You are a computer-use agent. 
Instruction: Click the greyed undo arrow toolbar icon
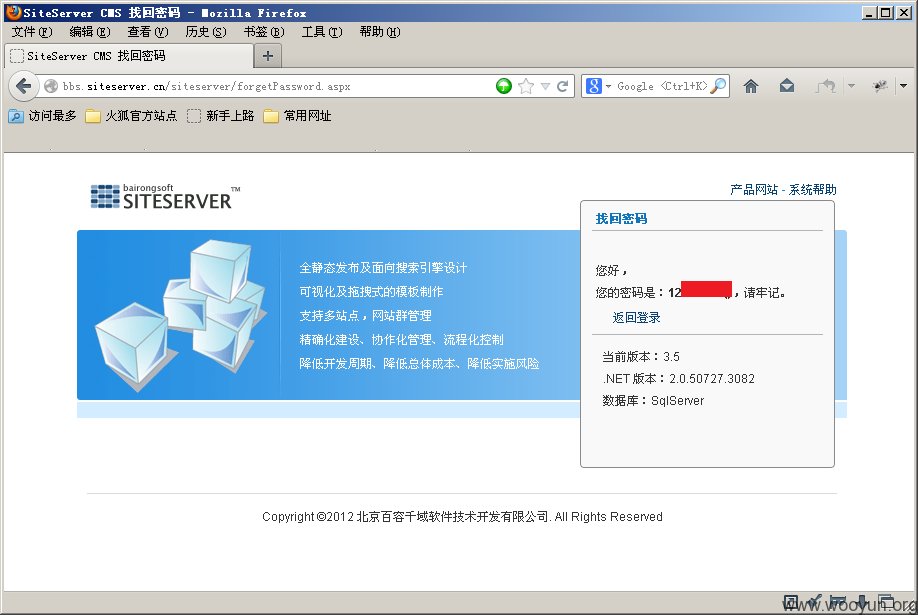coord(826,86)
